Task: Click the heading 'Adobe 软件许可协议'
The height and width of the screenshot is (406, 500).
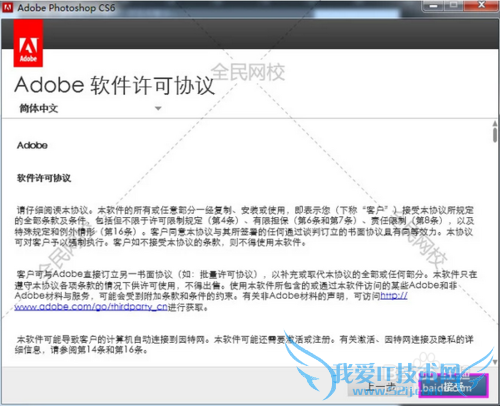Action: 114,85
